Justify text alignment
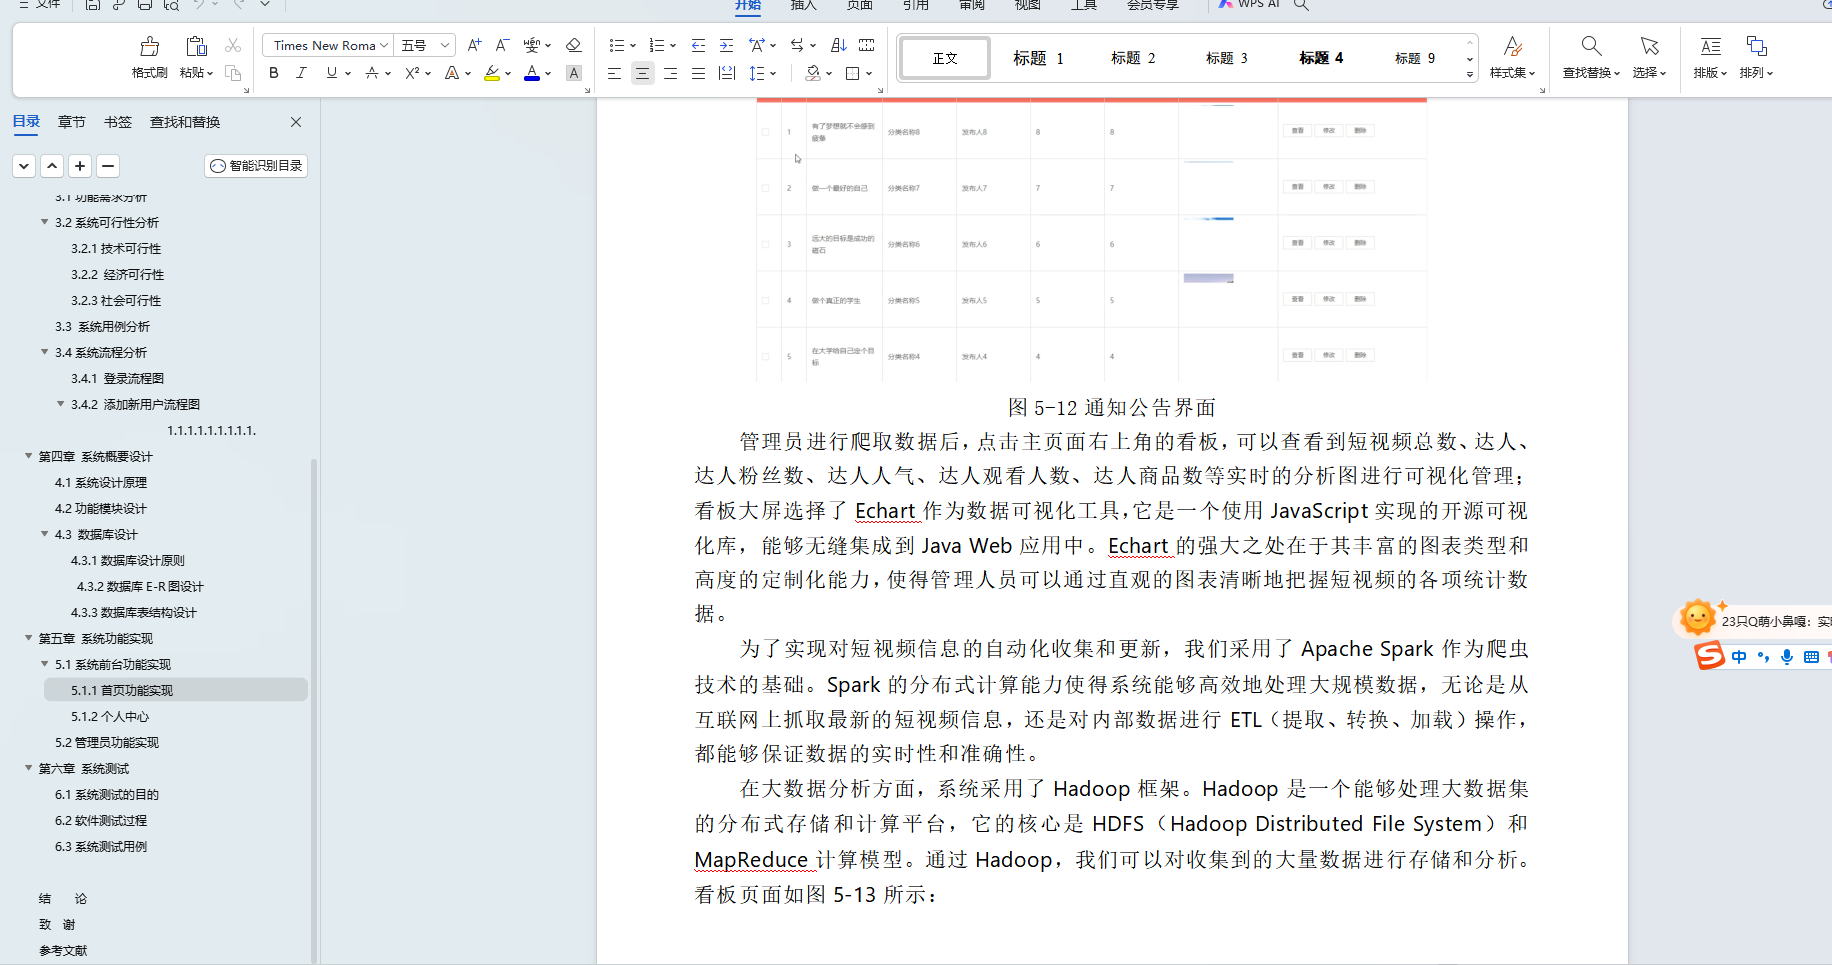The height and width of the screenshot is (965, 1832). pyautogui.click(x=698, y=73)
